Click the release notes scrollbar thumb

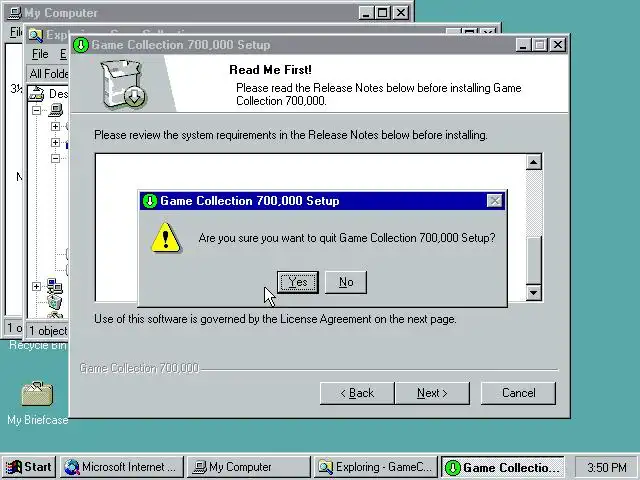(x=533, y=260)
